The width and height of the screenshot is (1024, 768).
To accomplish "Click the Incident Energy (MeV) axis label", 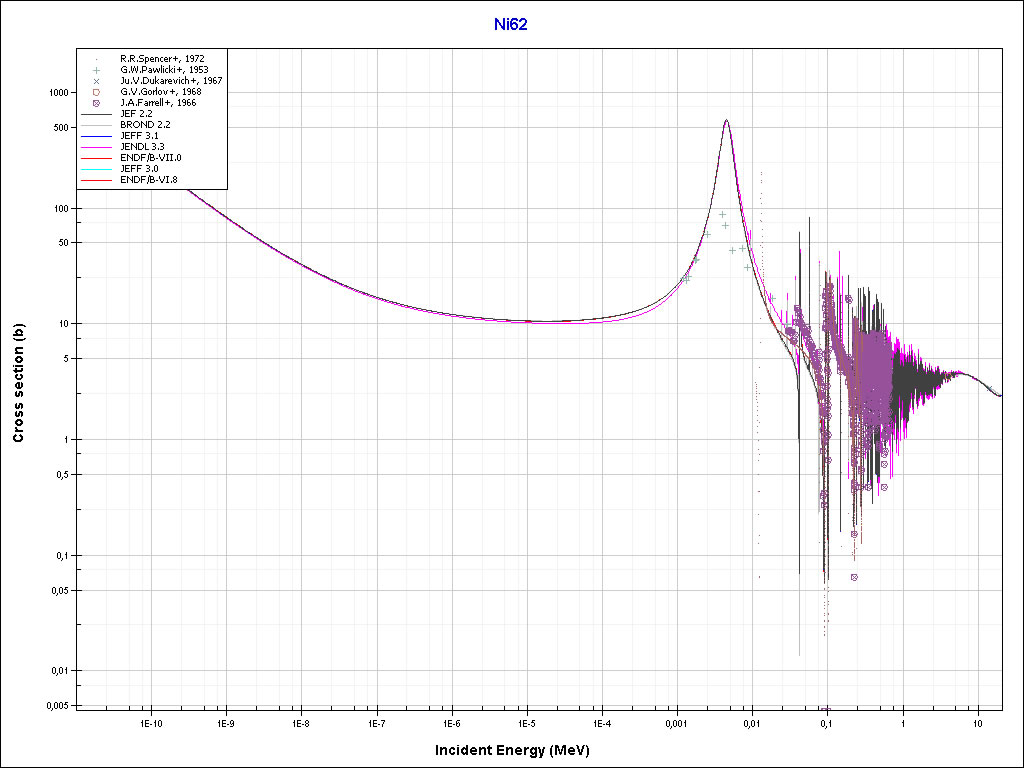I will tap(519, 750).
